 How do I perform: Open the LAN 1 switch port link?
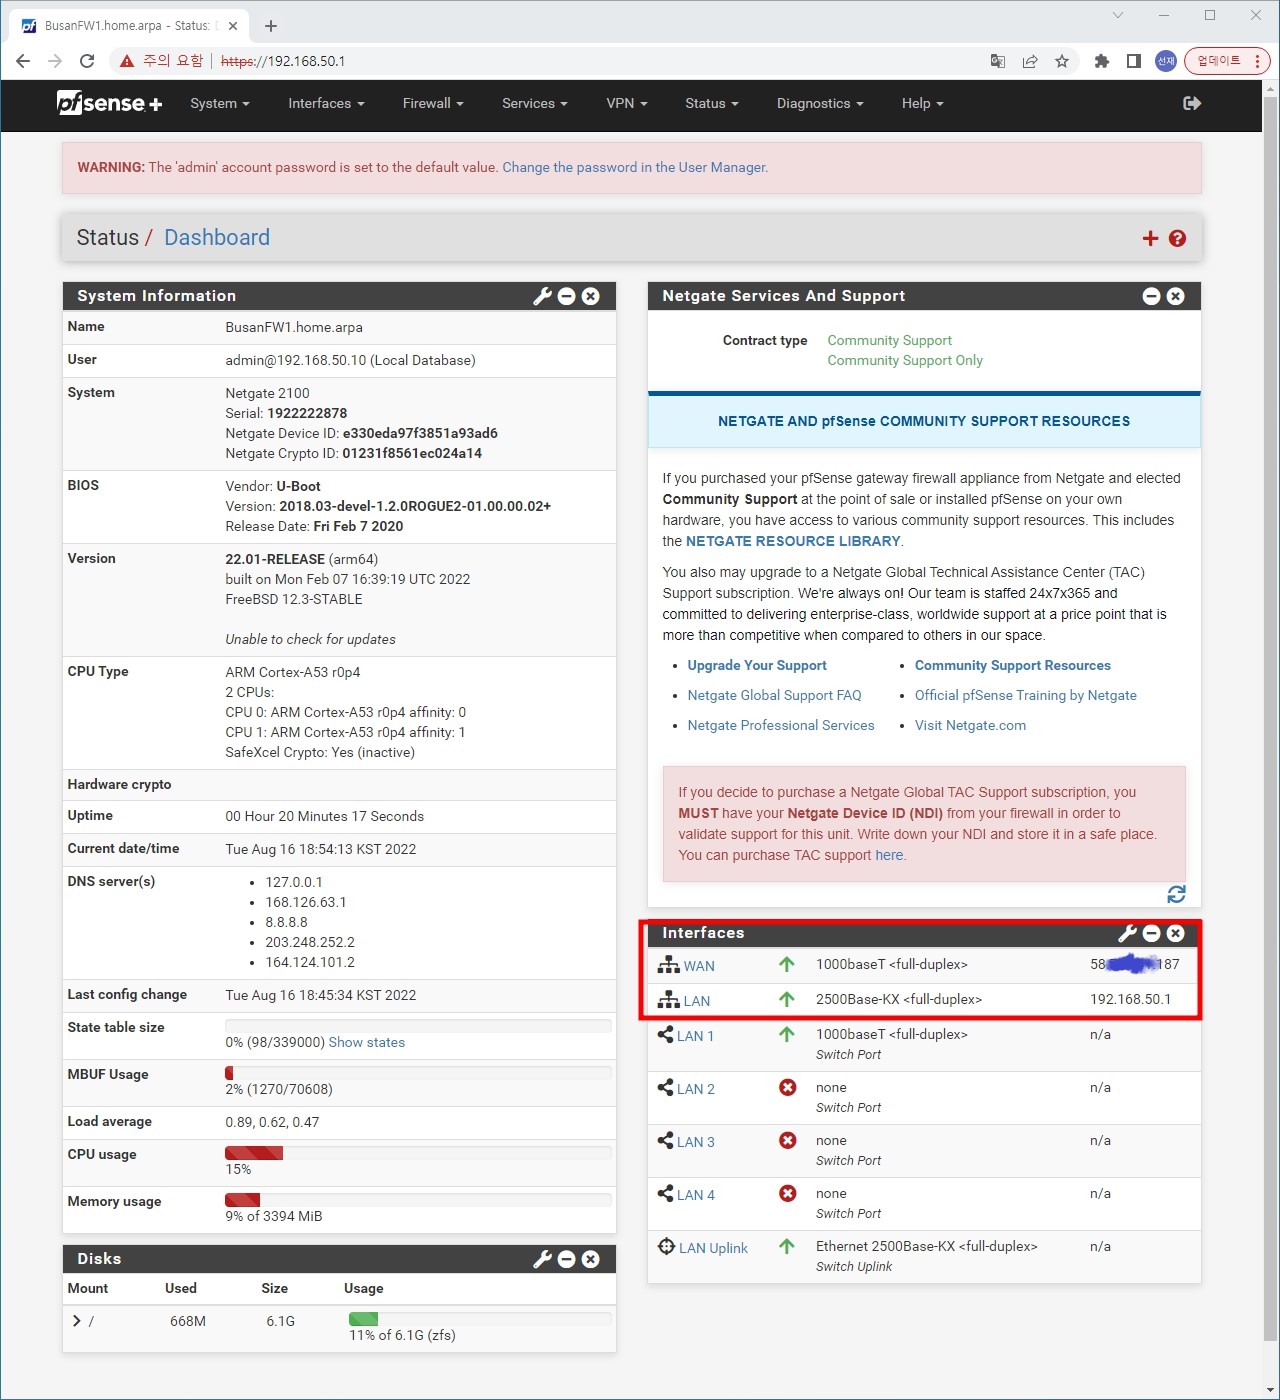pyautogui.click(x=695, y=1036)
